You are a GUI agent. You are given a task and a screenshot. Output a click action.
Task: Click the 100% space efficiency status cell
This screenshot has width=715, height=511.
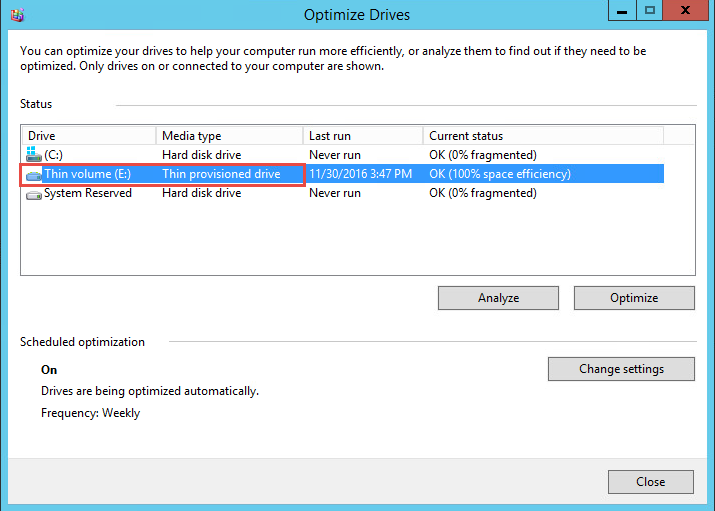[x=500, y=174]
